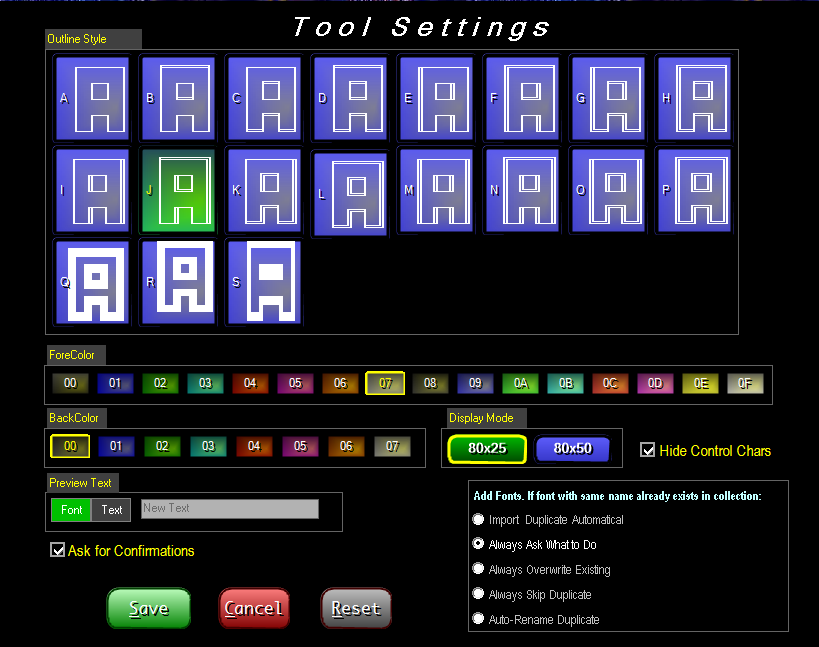Switch display mode to 80x50
Viewport: 819px width, 647px height.
573,450
